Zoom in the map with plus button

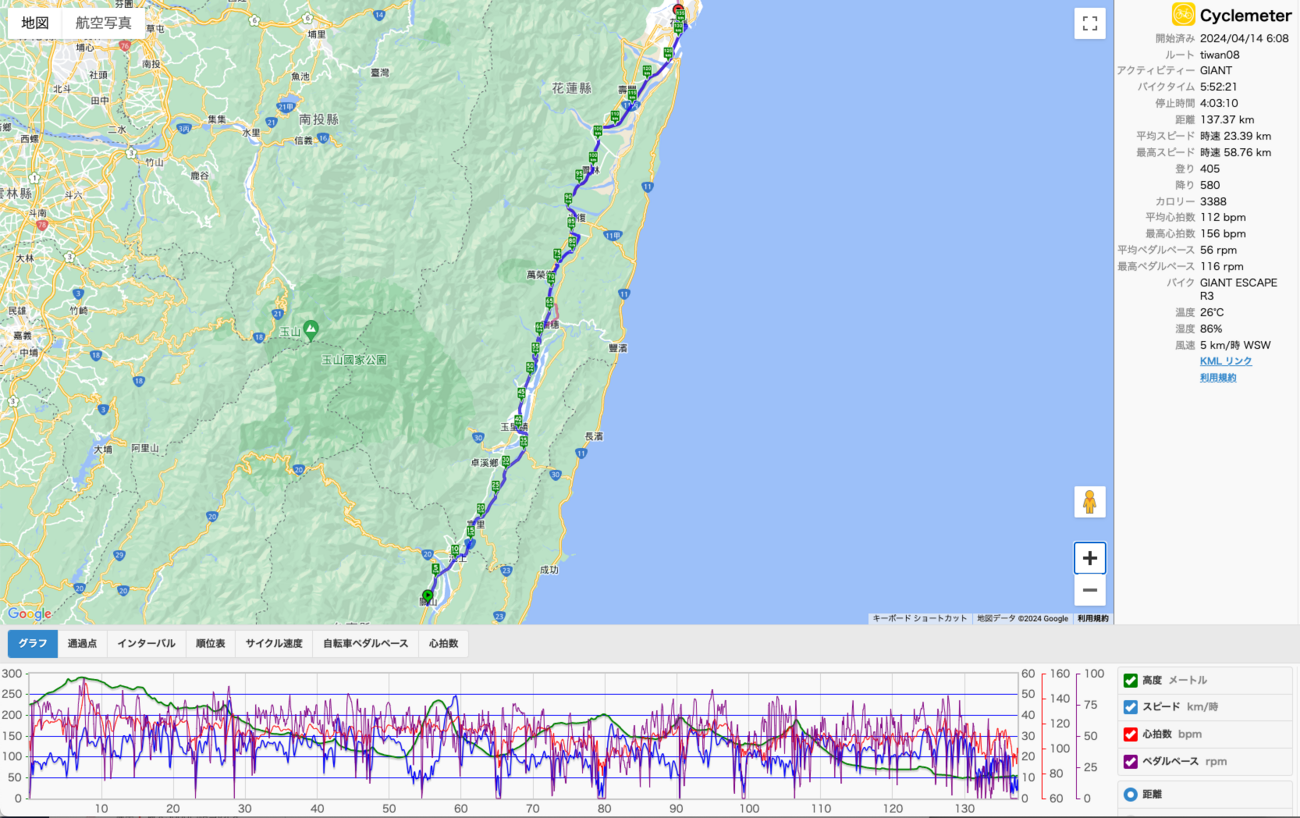click(1090, 558)
